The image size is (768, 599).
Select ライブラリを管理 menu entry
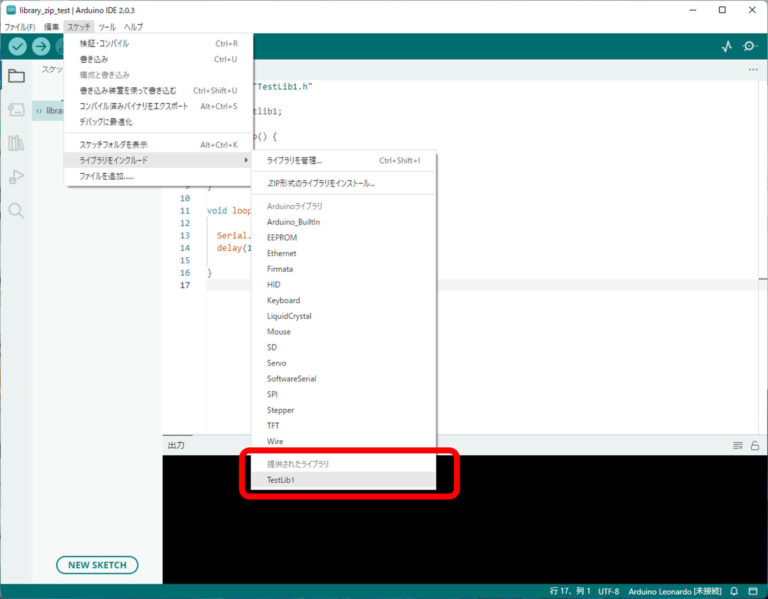(x=294, y=160)
